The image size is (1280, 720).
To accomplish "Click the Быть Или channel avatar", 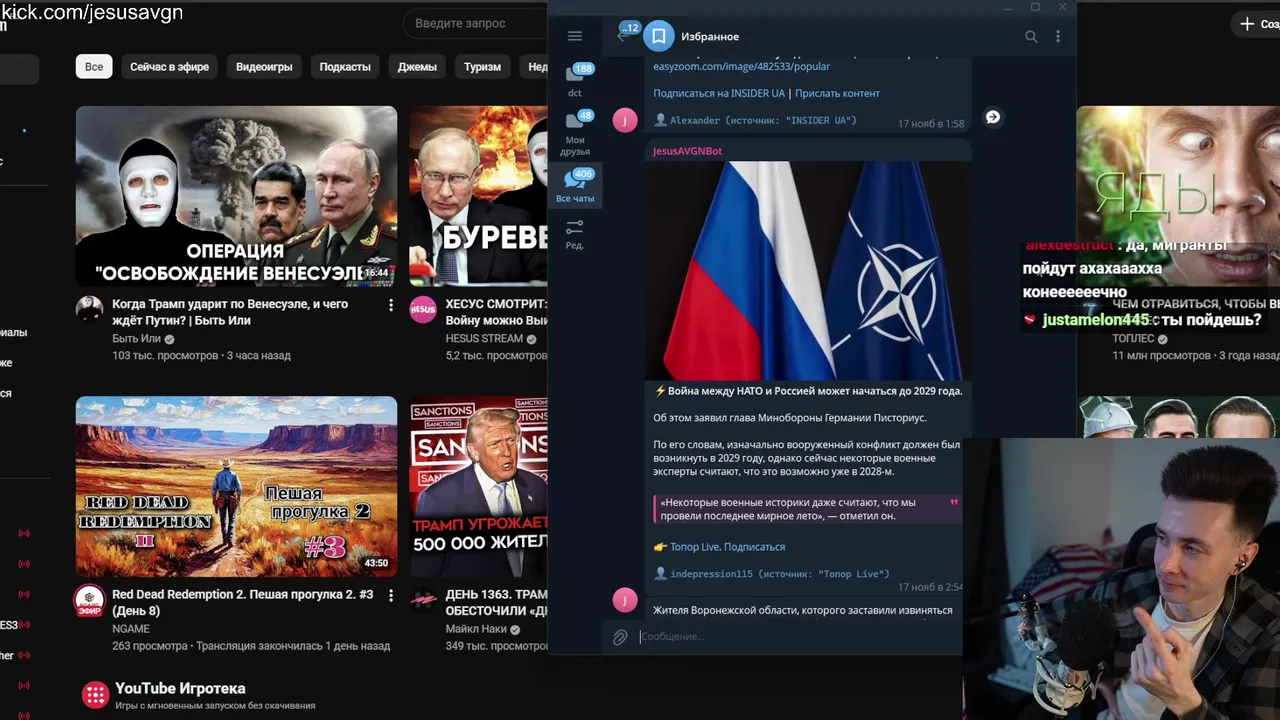I will tap(90, 309).
